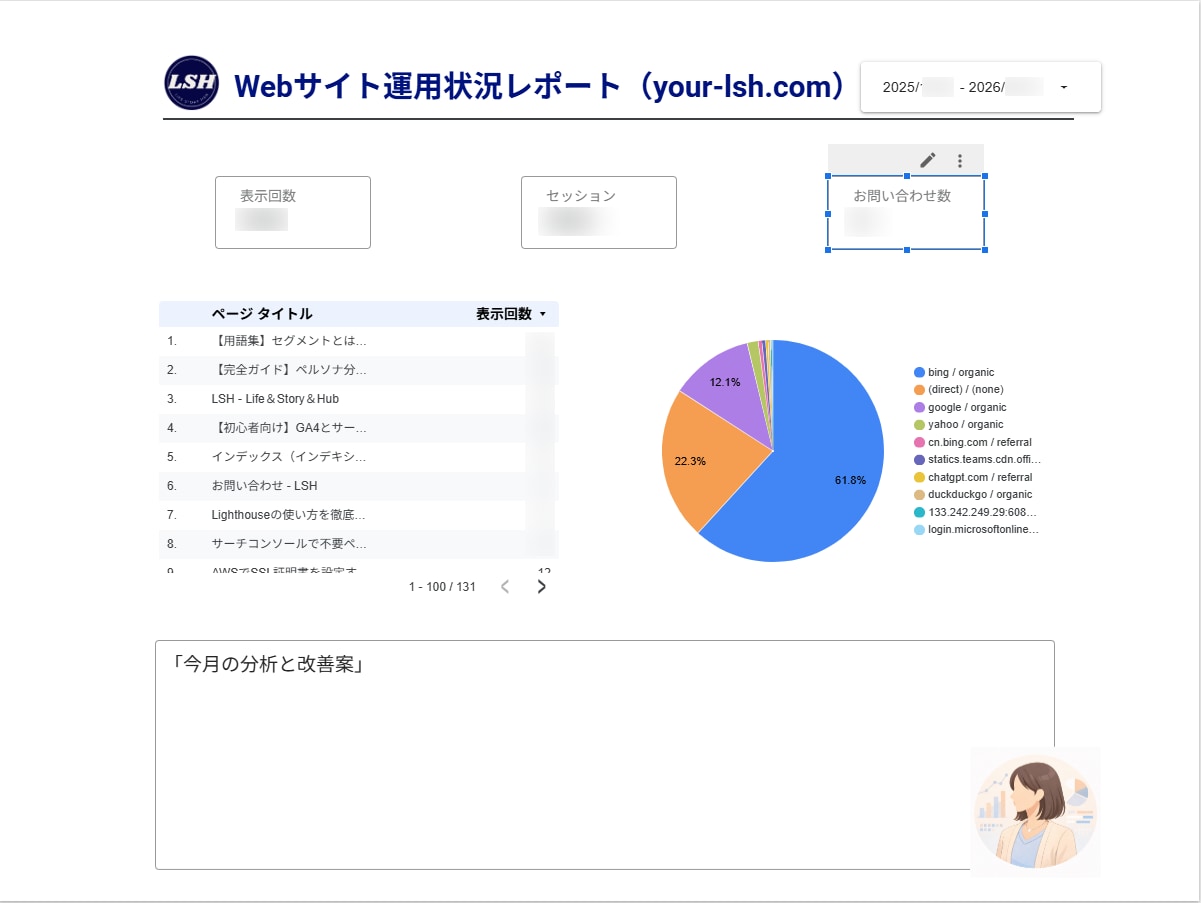Go to previous table page arrow
Viewport: 1201px width, 903px height.
(x=505, y=587)
